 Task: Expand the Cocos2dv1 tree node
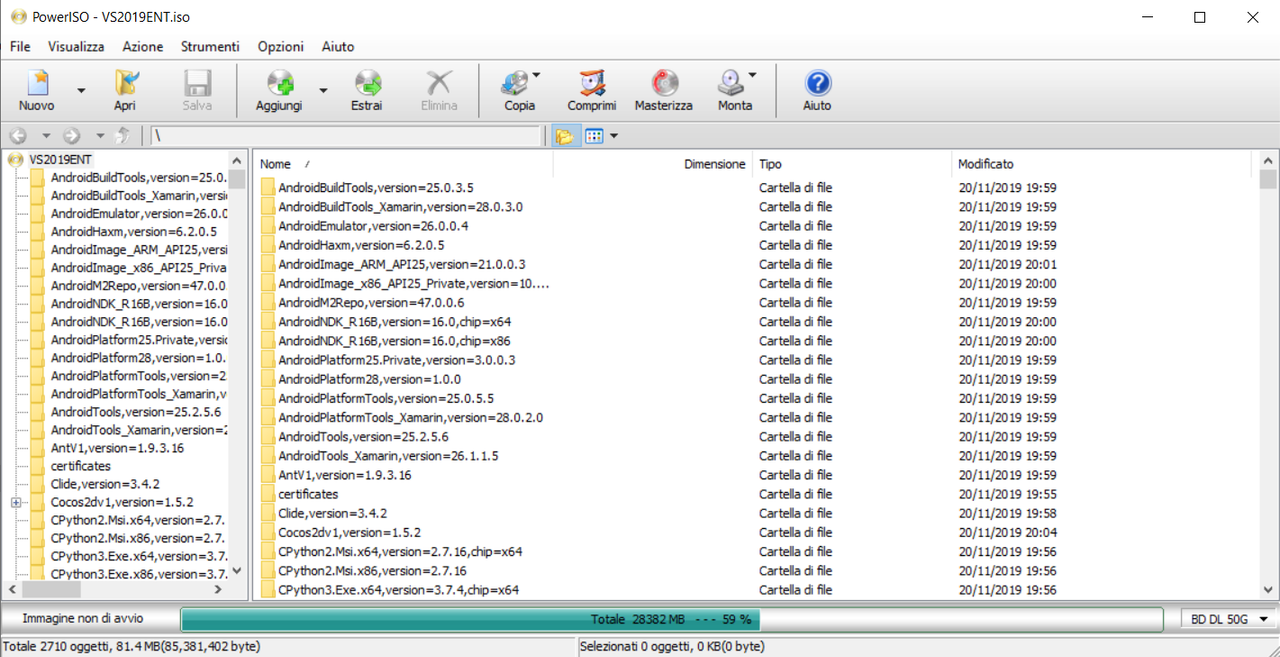(x=16, y=502)
